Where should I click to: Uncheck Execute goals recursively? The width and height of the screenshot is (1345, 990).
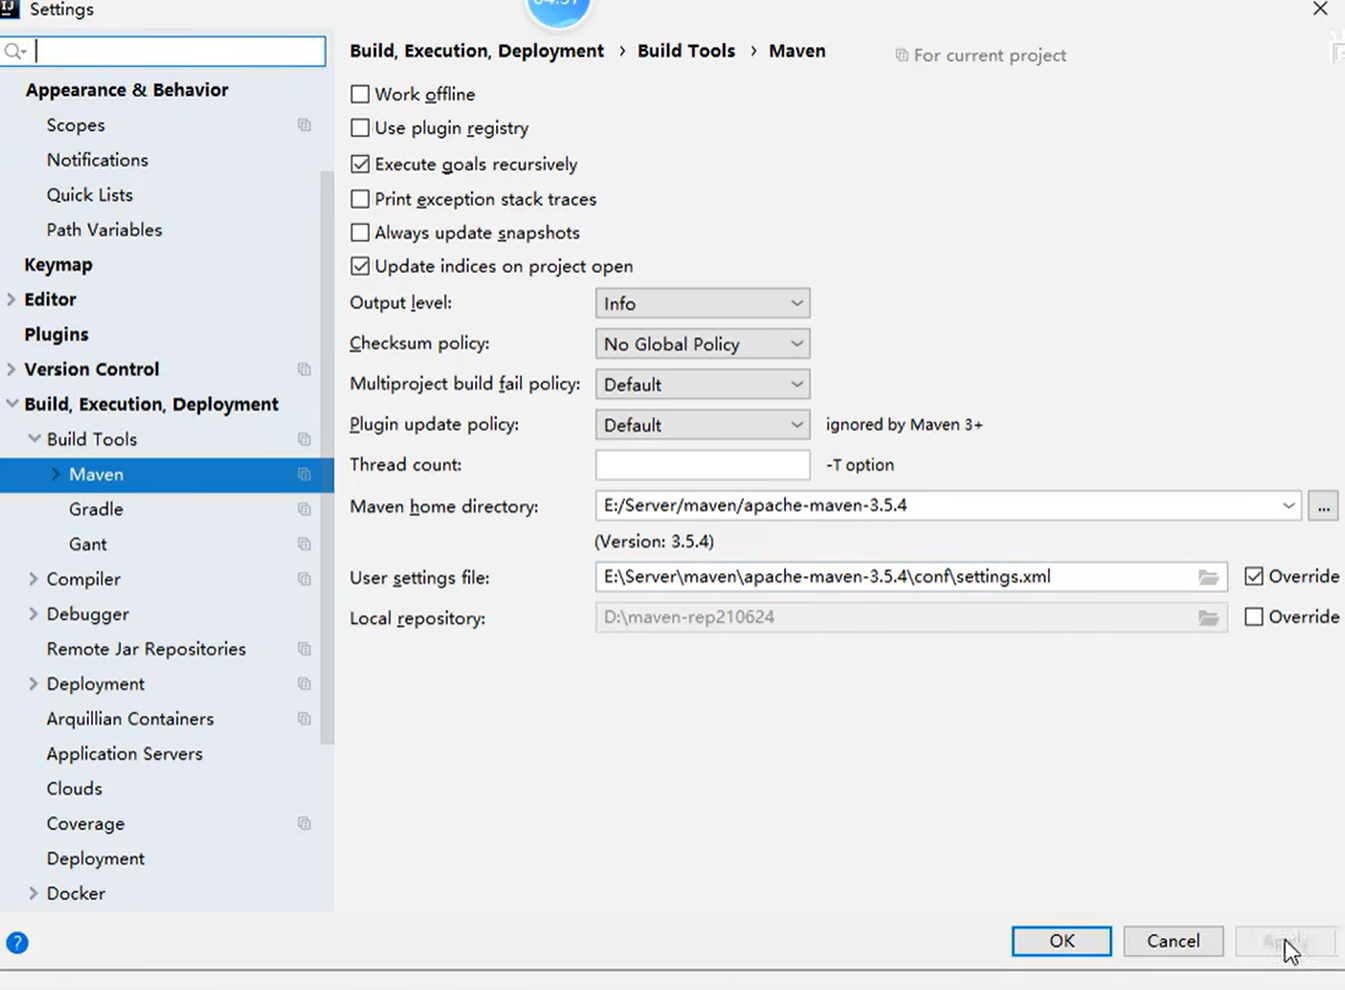(x=360, y=164)
